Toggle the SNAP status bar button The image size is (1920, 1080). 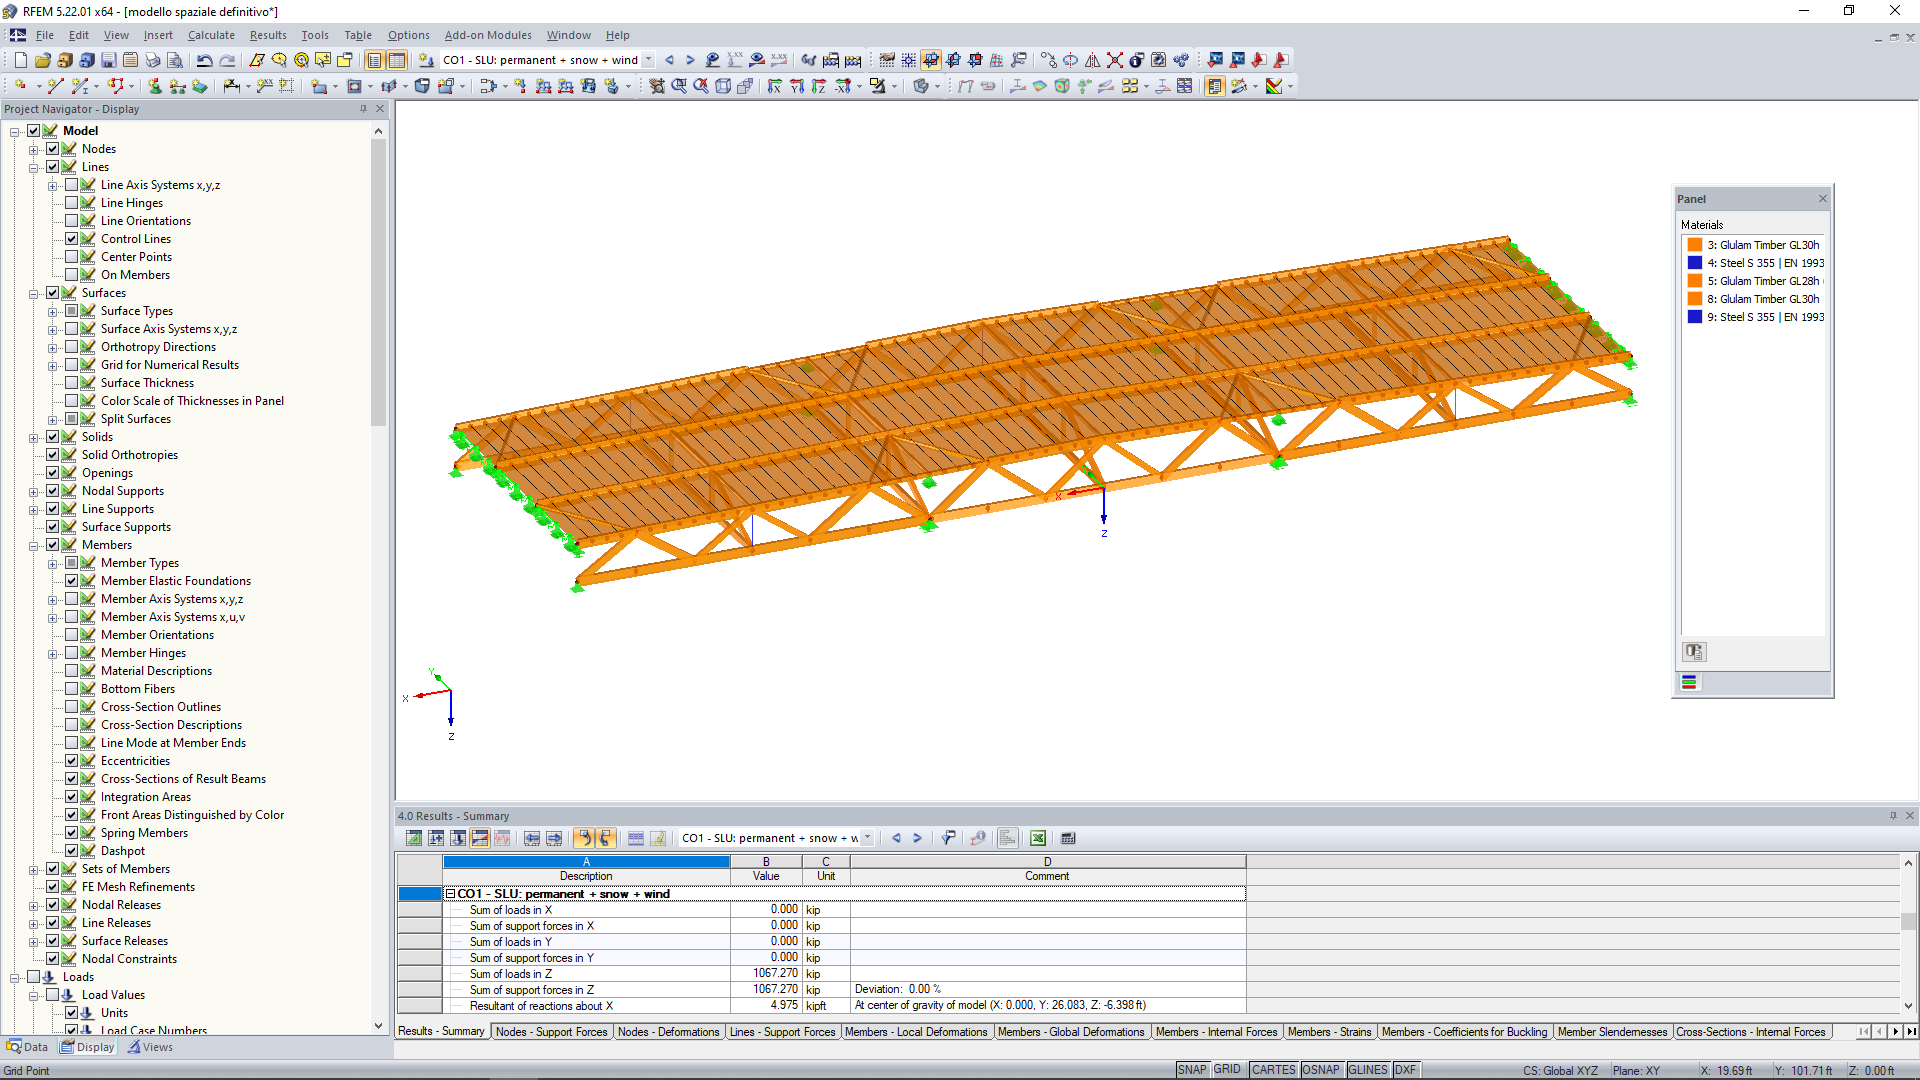click(1191, 1070)
